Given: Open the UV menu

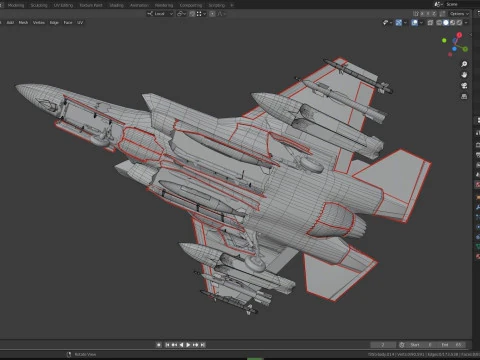Looking at the screenshot, I should coord(80,22).
